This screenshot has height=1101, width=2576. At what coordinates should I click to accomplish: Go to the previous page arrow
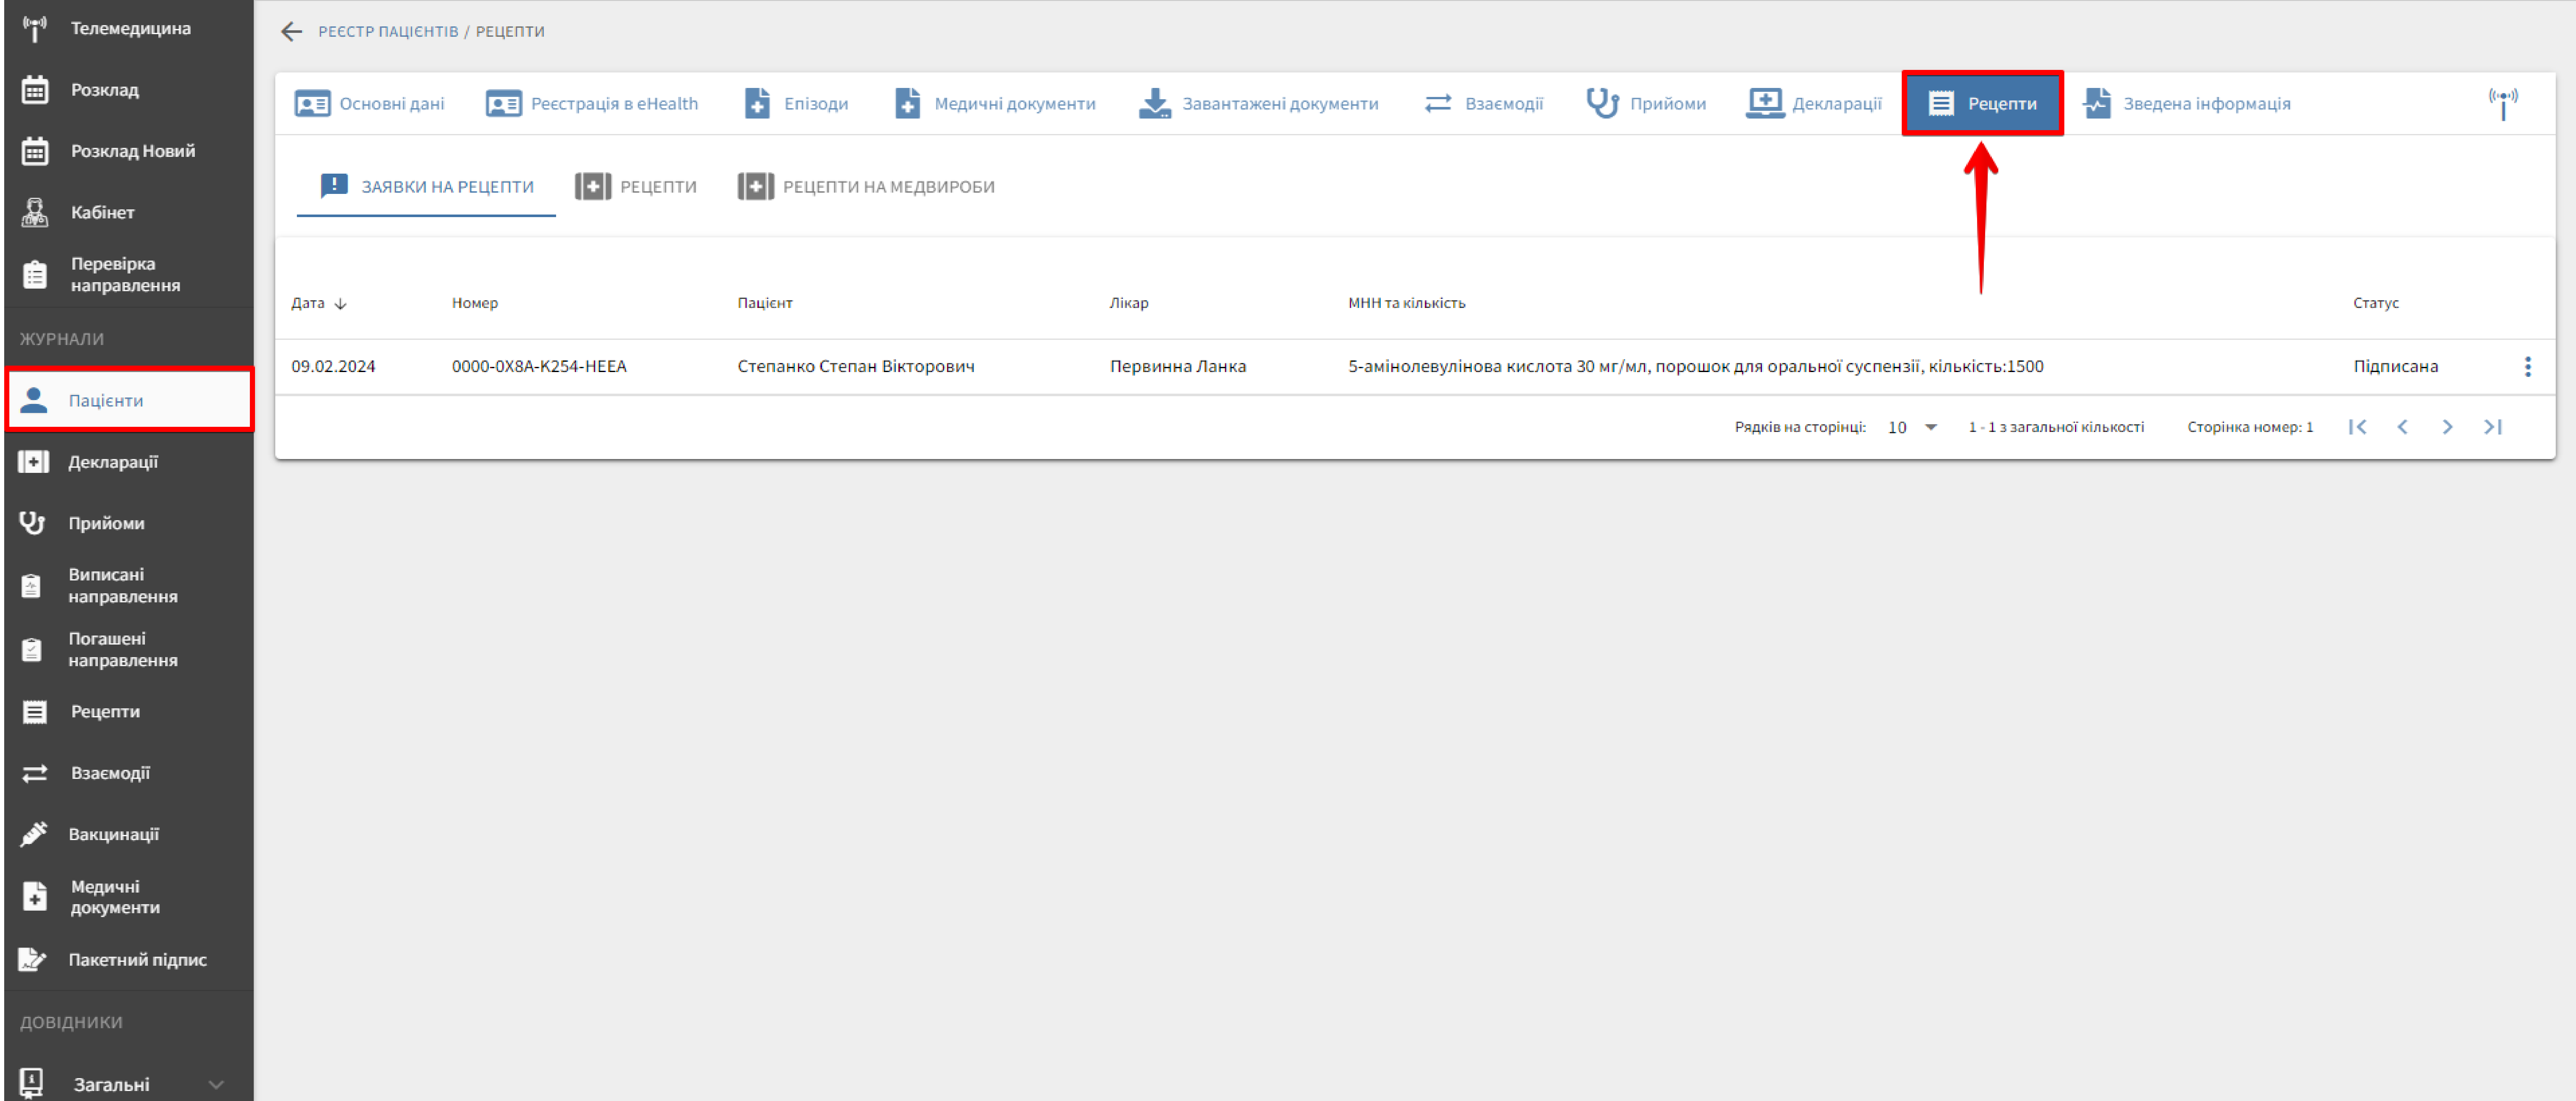pos(2402,427)
